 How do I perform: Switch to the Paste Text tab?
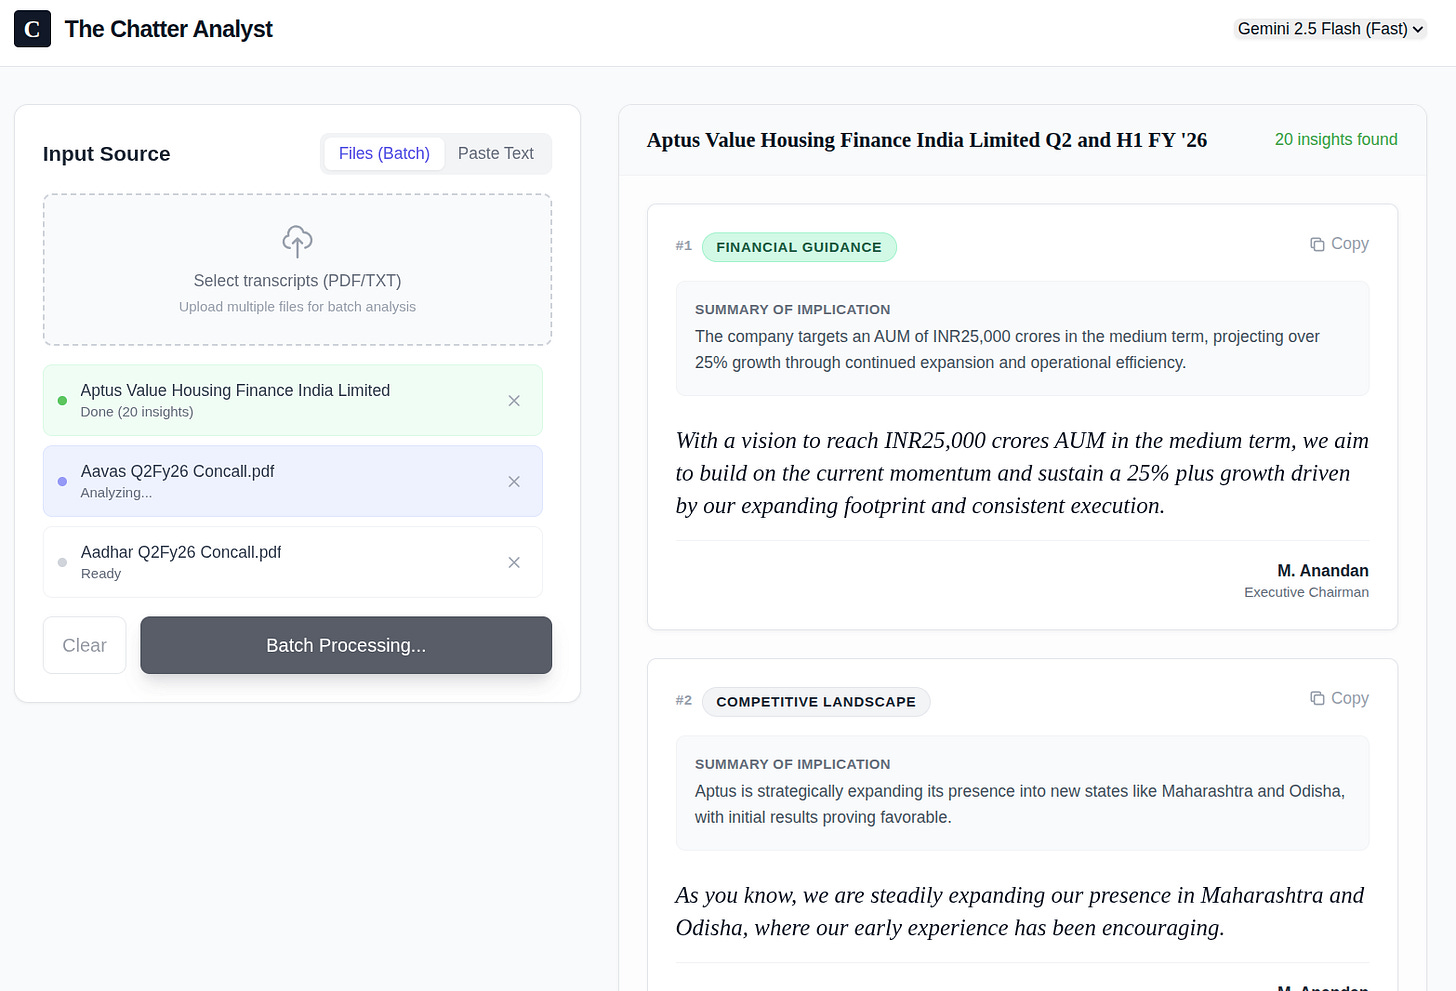pyautogui.click(x=496, y=153)
